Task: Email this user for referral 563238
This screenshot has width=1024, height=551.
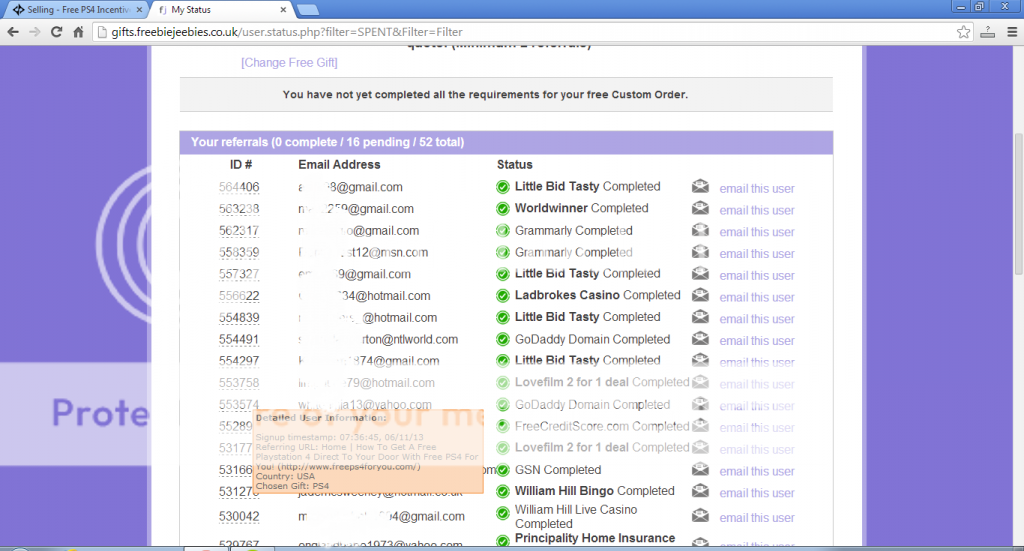Action: tap(757, 210)
